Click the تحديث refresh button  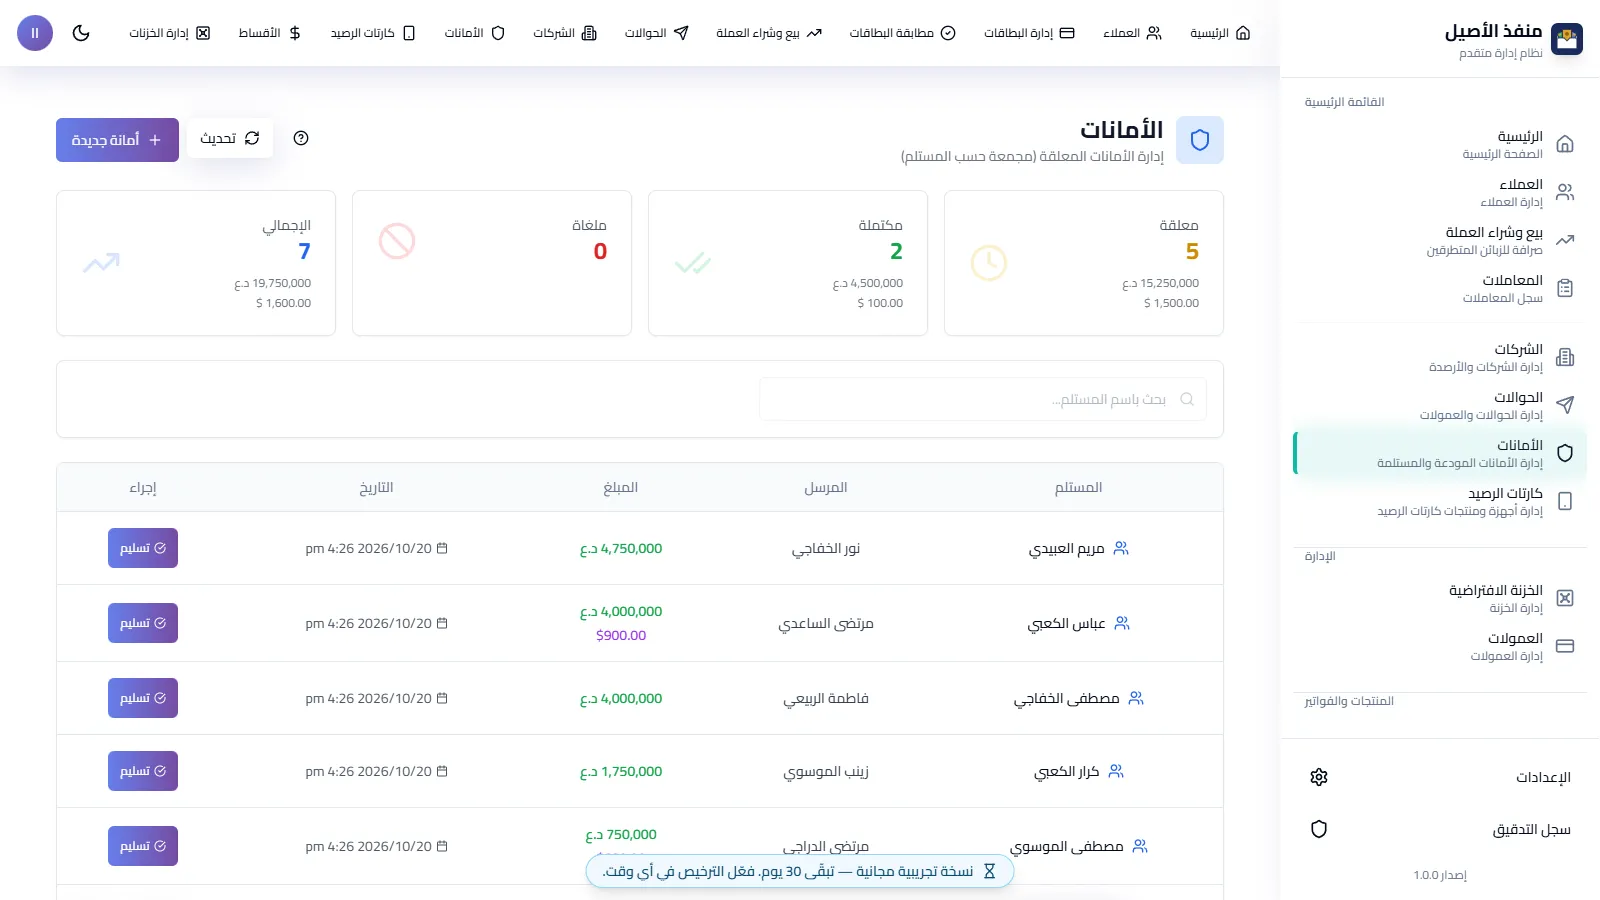point(230,138)
